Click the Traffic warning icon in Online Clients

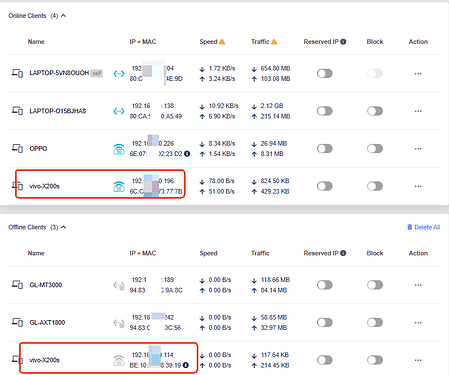(x=274, y=42)
